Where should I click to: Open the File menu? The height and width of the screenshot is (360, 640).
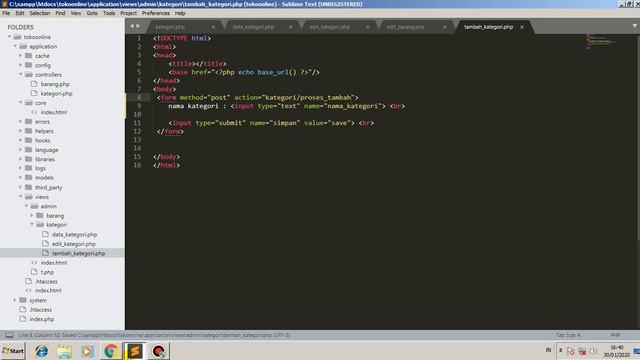[x=6, y=13]
